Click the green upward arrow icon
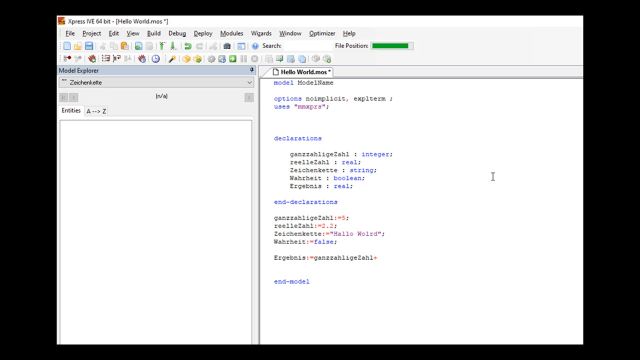This screenshot has height=360, width=640. (162, 46)
